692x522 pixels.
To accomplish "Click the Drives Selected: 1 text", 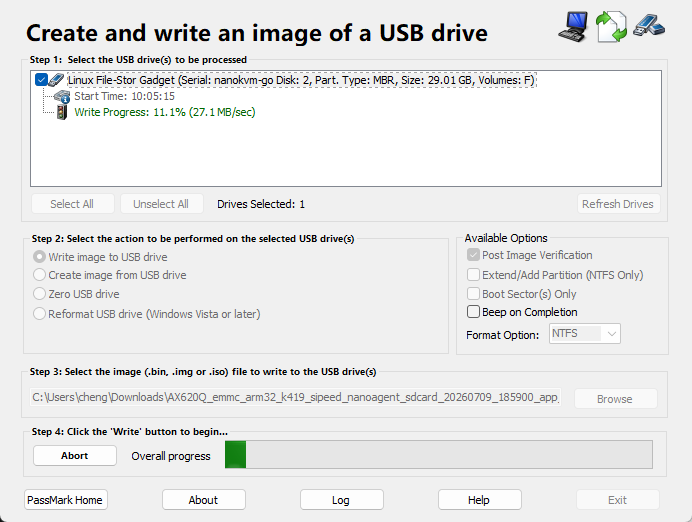I will click(261, 204).
